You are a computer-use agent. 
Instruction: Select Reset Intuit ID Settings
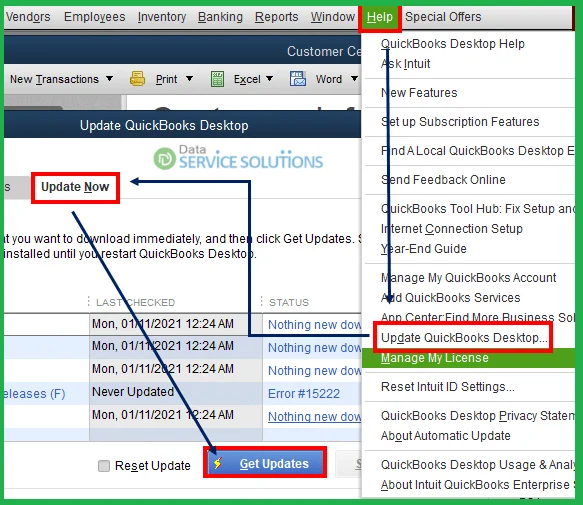click(448, 387)
